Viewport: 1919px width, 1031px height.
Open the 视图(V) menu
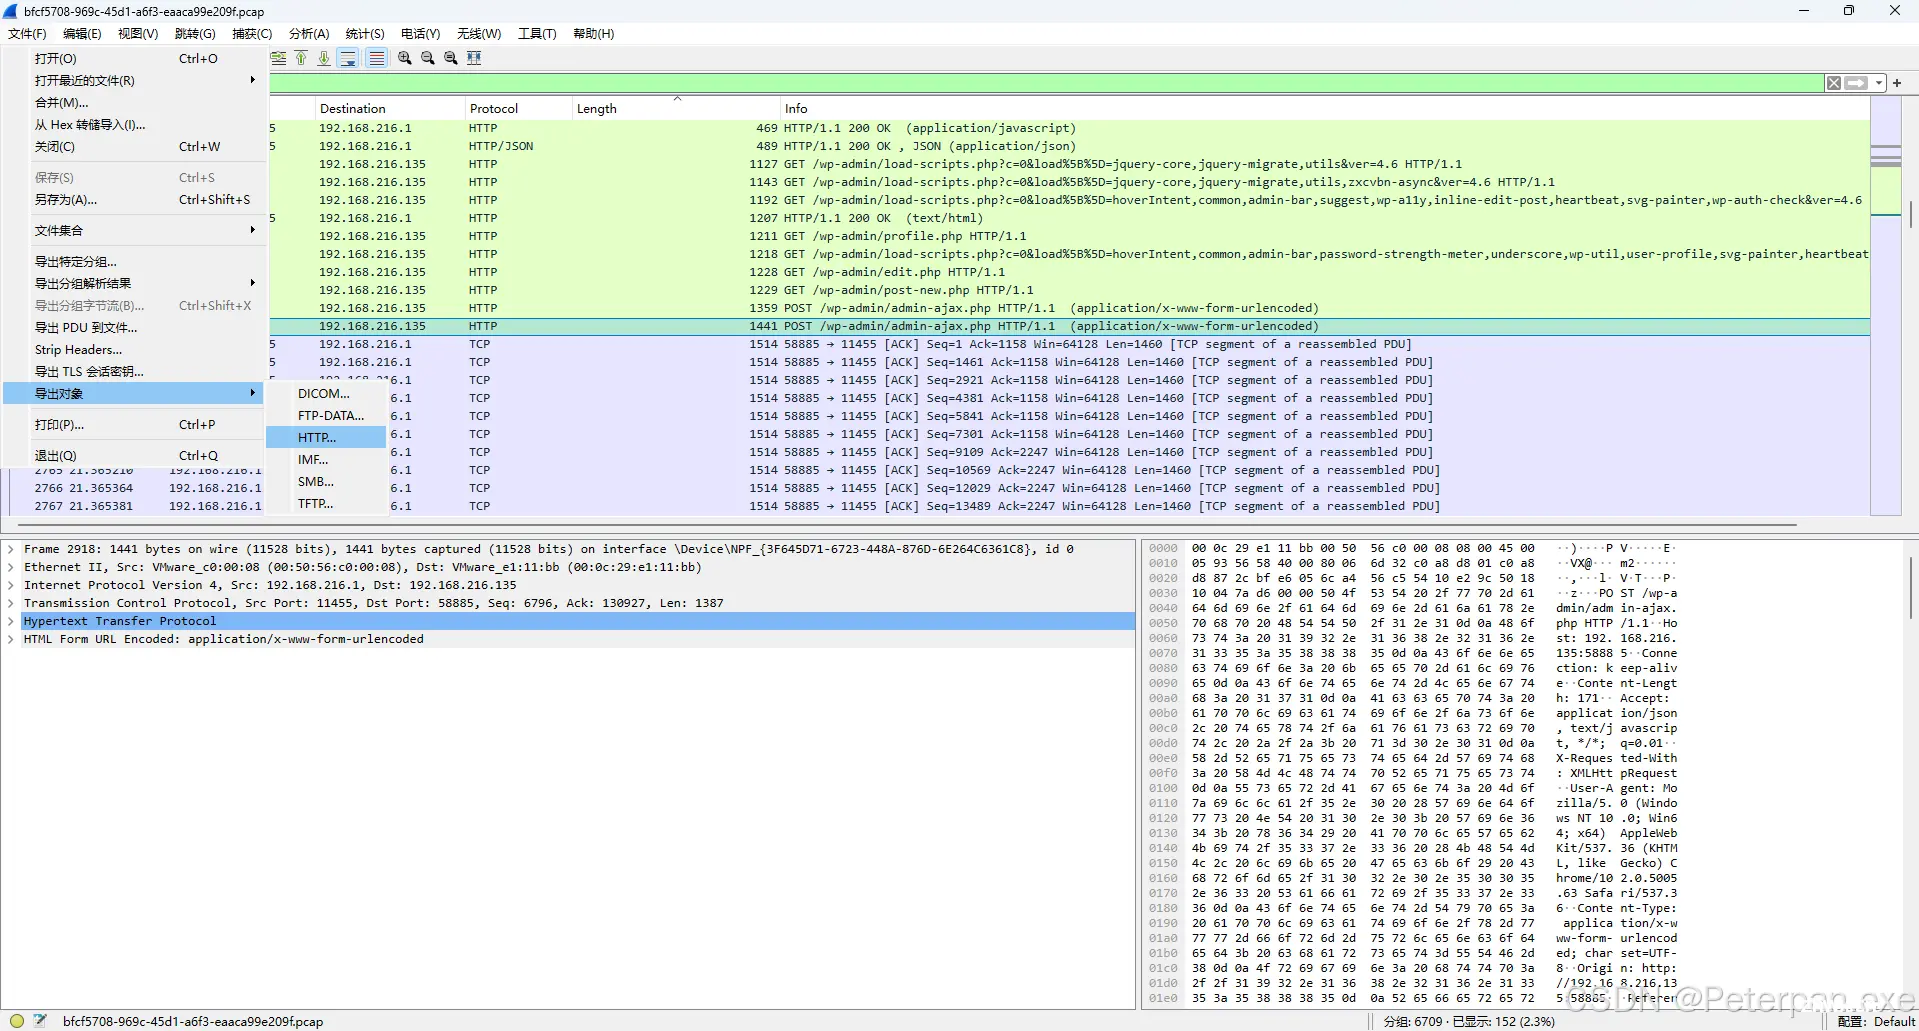pos(138,34)
